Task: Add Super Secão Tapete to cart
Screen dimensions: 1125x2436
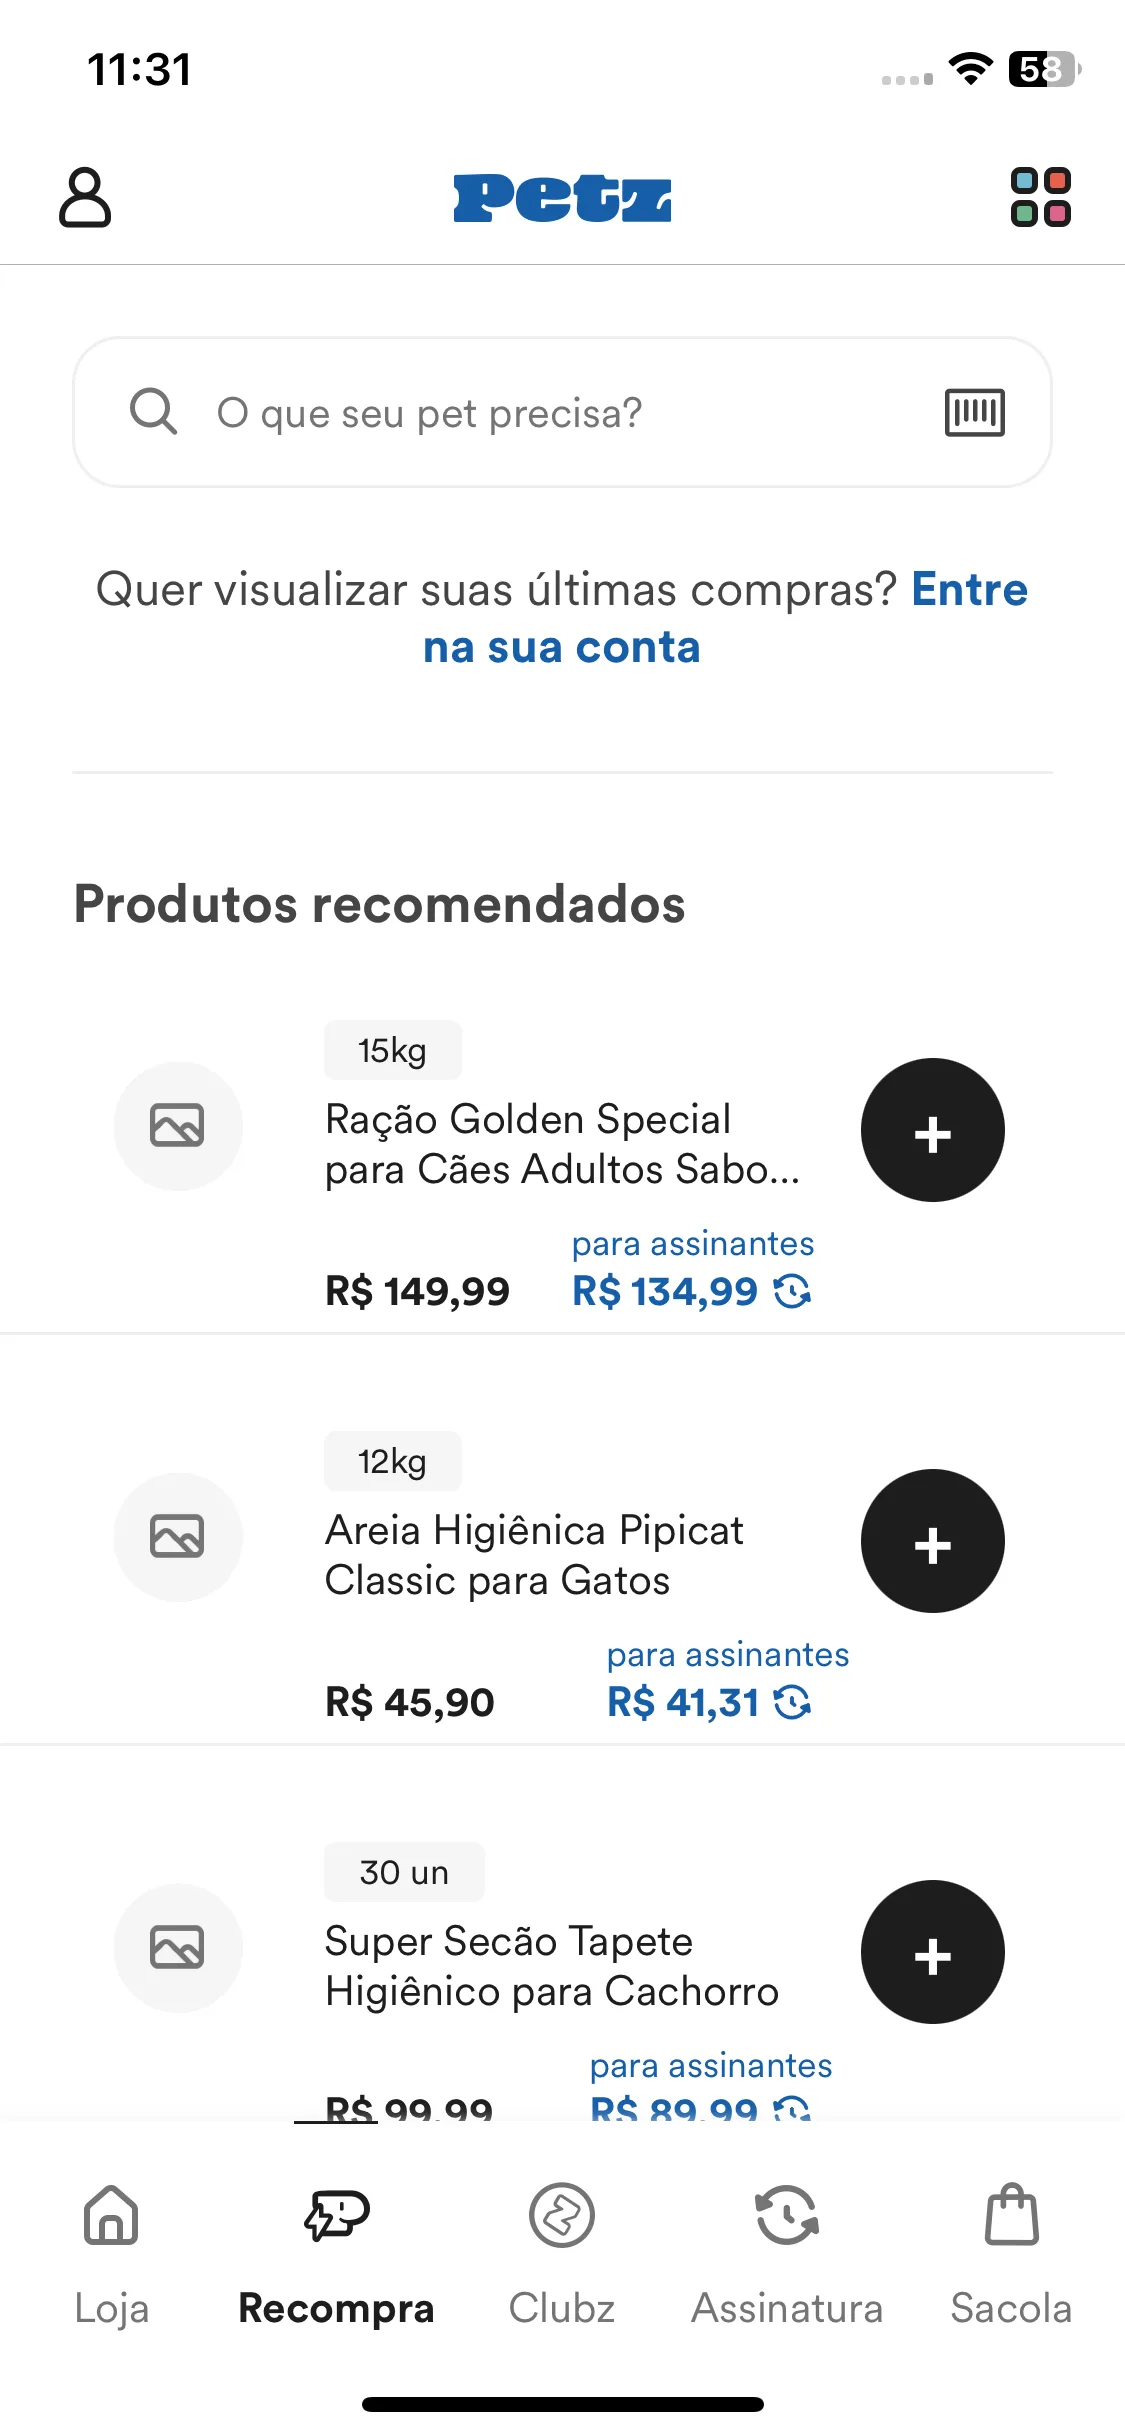Action: coord(932,1952)
